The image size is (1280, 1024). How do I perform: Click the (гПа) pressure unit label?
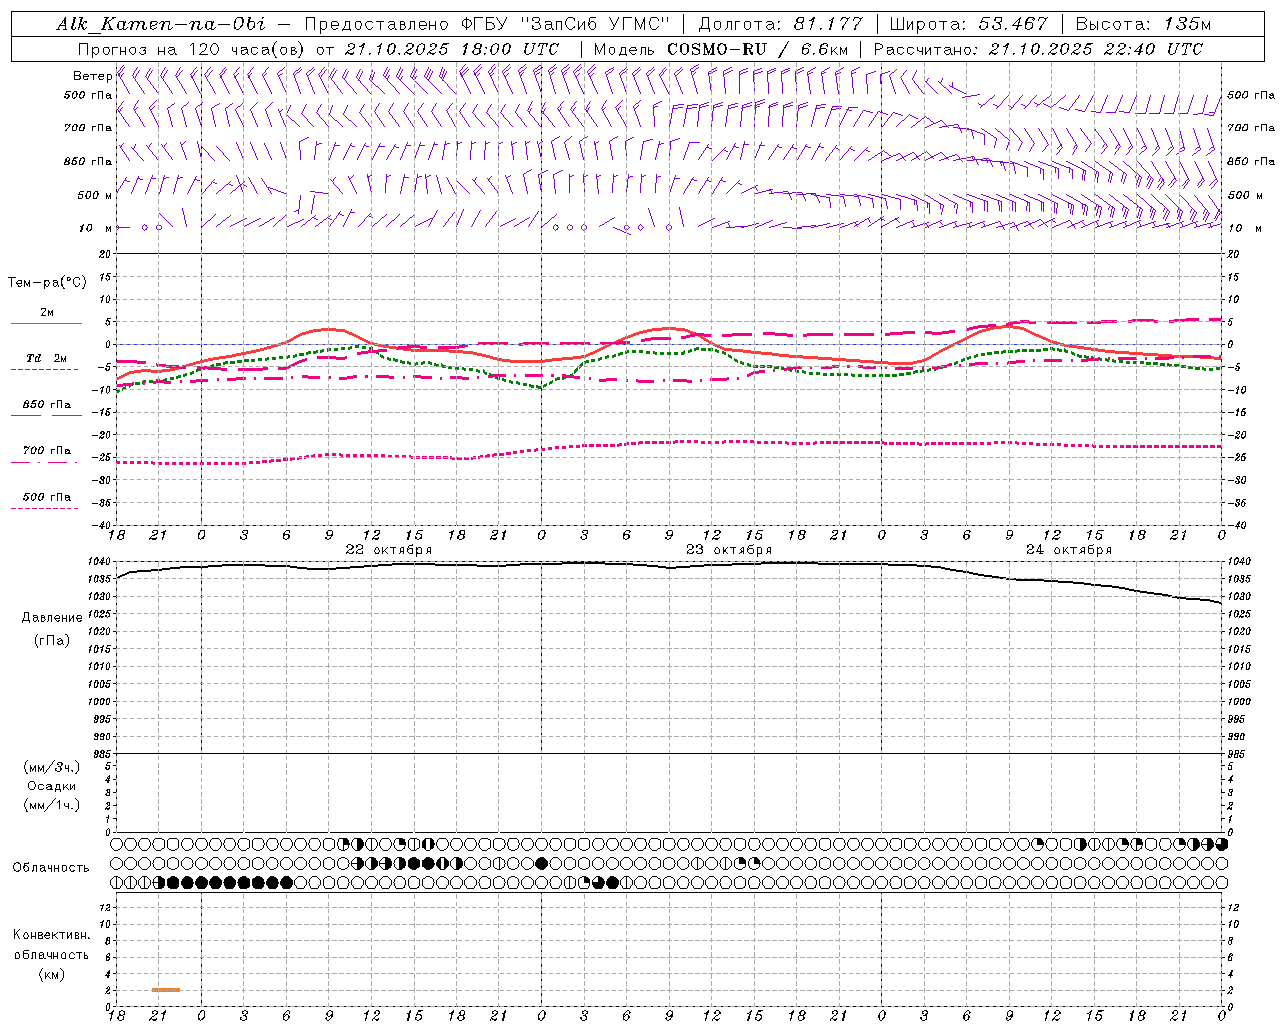(x=52, y=641)
